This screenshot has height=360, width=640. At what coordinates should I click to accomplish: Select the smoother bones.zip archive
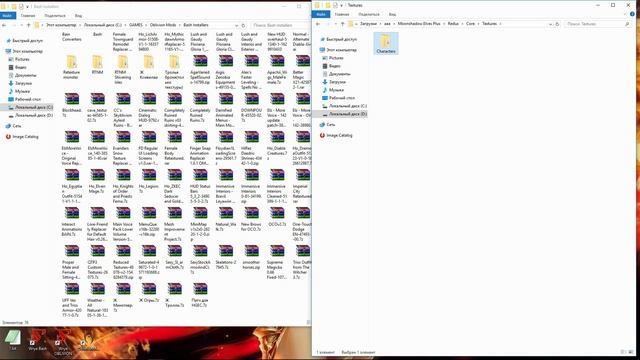pos(251,257)
